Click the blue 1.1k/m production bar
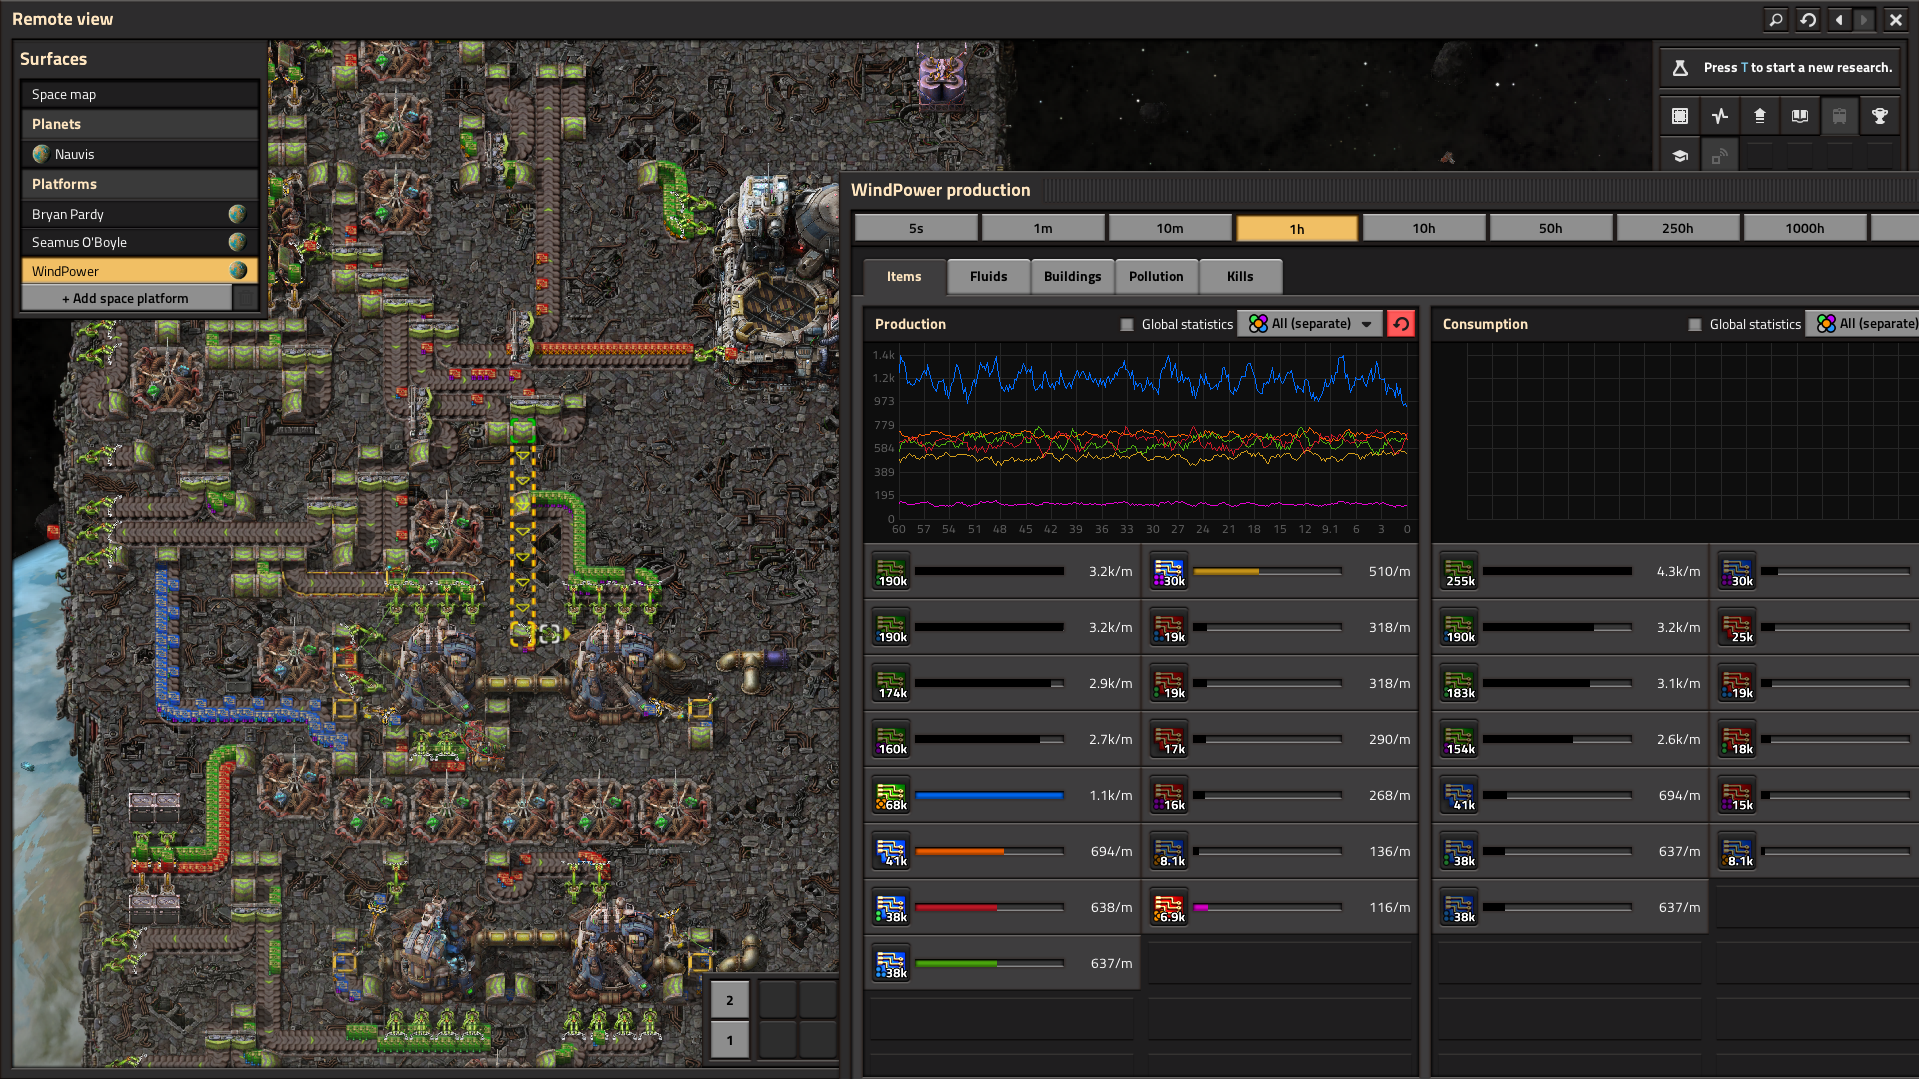 pyautogui.click(x=989, y=795)
